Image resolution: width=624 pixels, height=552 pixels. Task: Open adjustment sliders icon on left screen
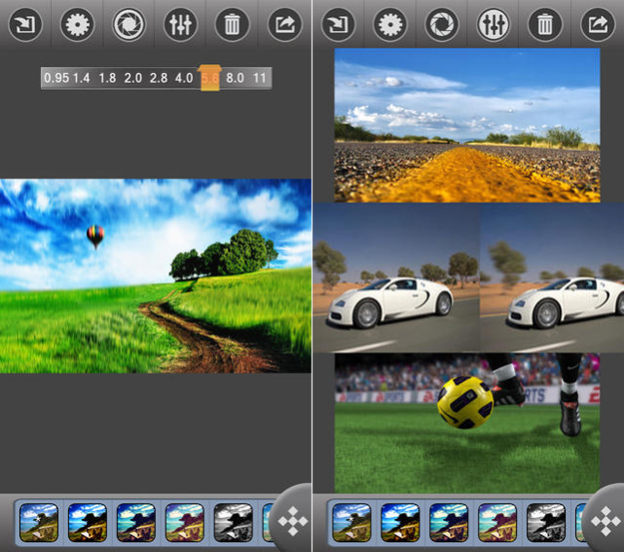point(181,25)
